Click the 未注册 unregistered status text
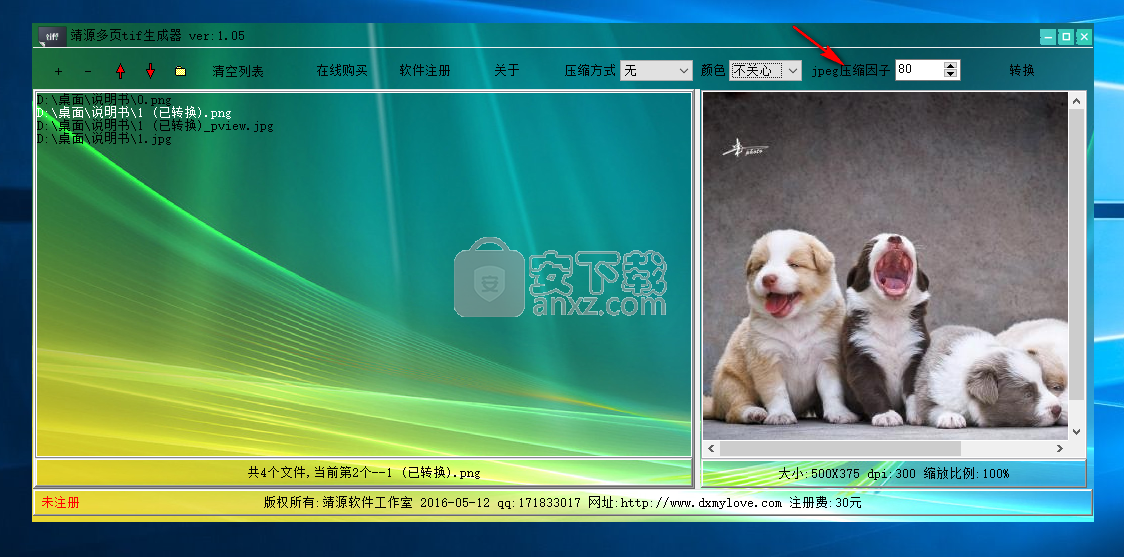 click(60, 503)
